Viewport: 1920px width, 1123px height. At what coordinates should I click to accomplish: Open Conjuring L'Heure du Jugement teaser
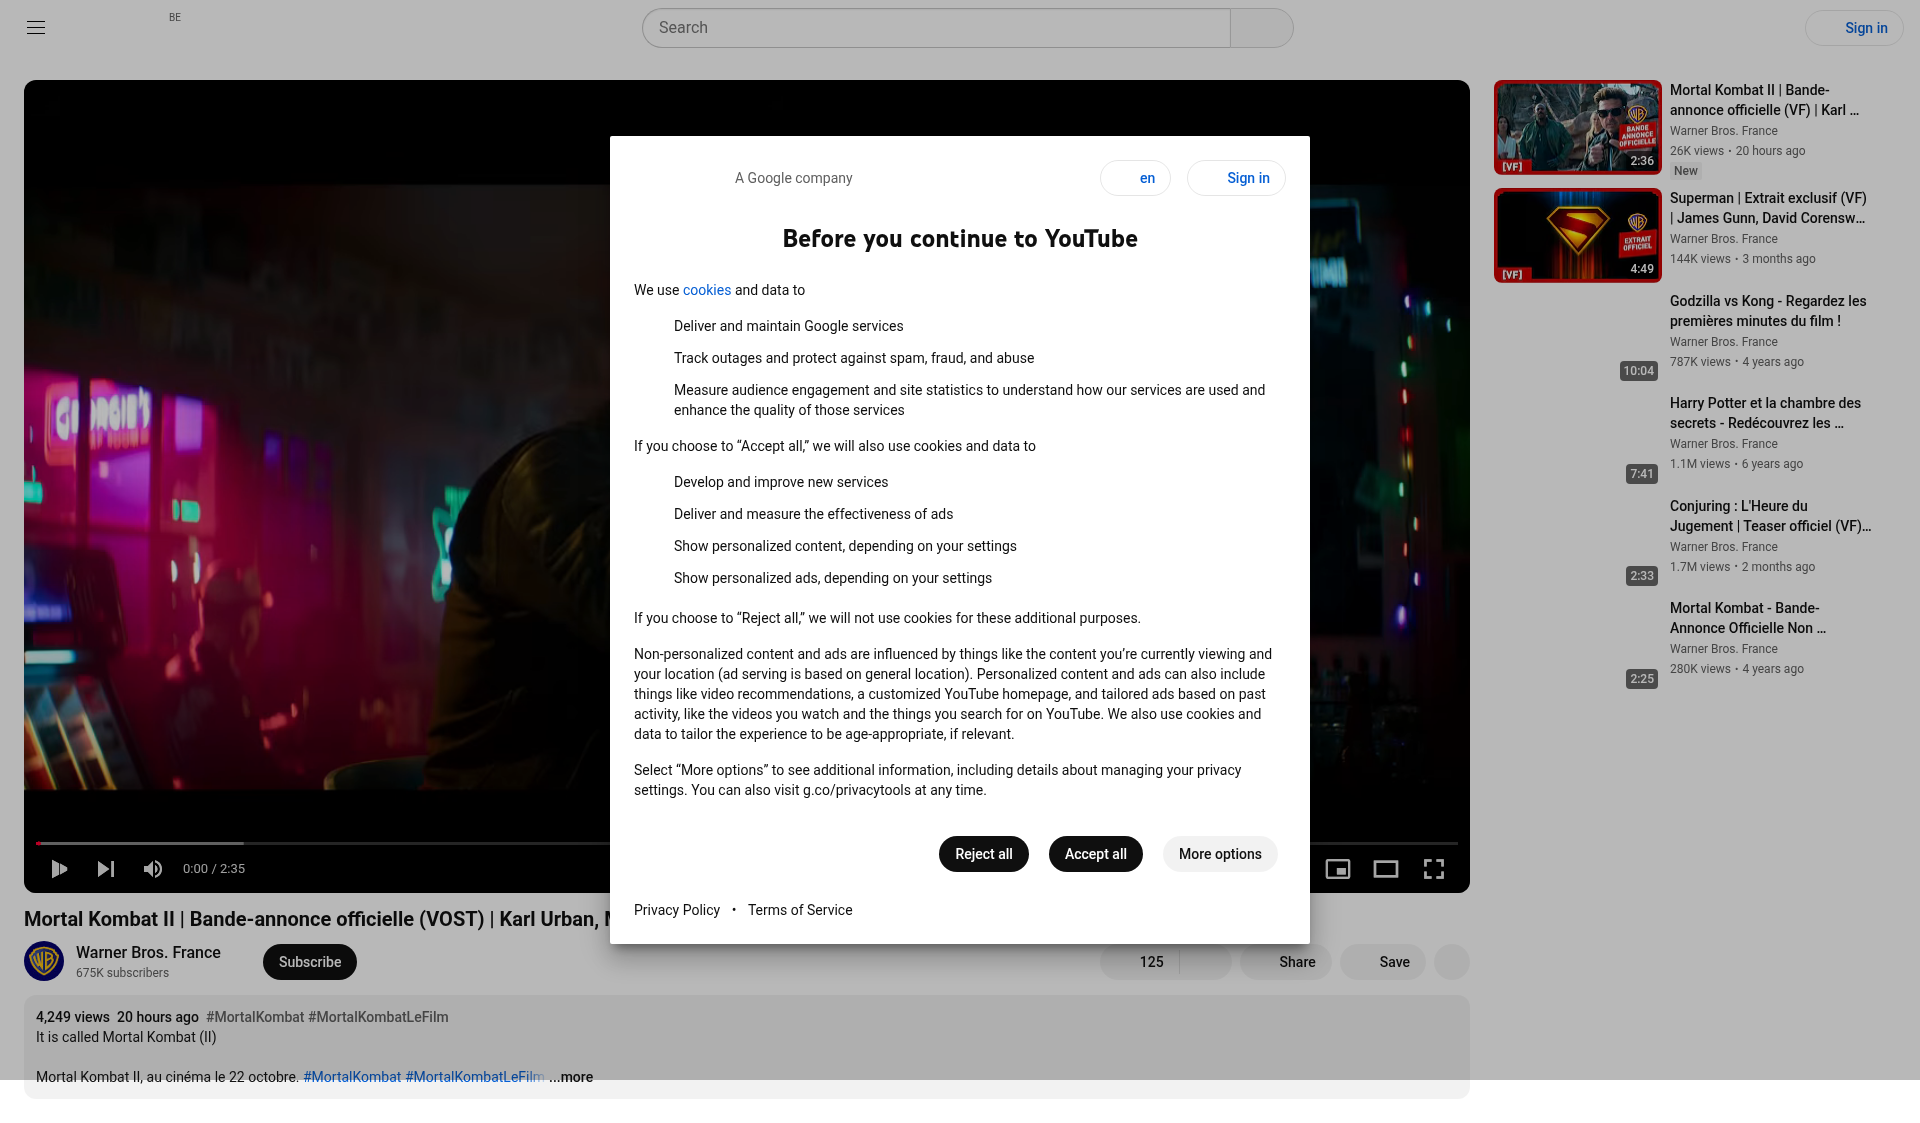pyautogui.click(x=1770, y=516)
